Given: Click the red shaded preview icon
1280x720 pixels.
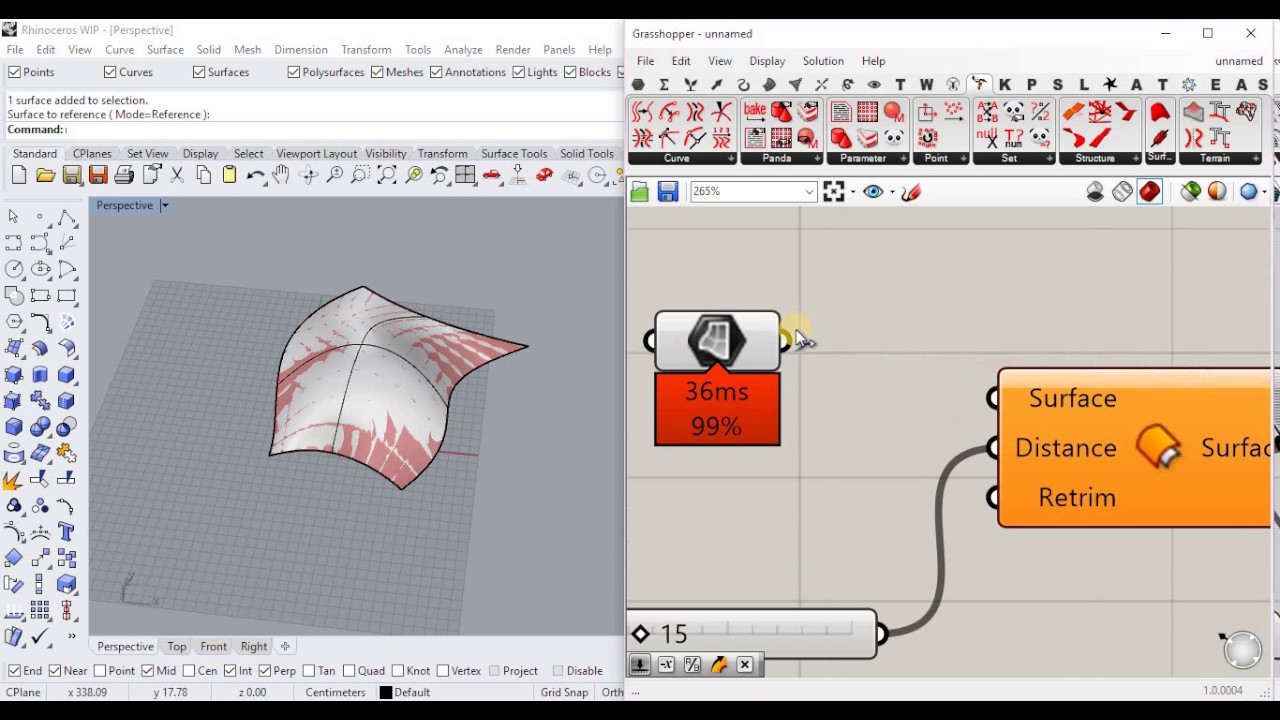Looking at the screenshot, I should click(1149, 192).
